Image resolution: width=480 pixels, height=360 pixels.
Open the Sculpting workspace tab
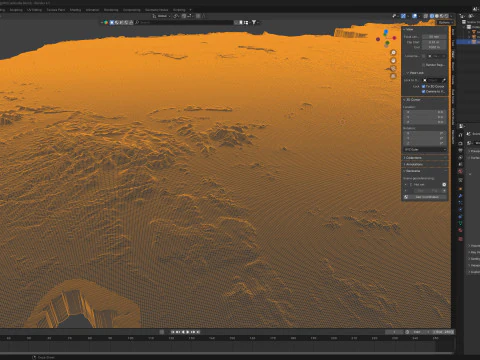pyautogui.click(x=16, y=10)
